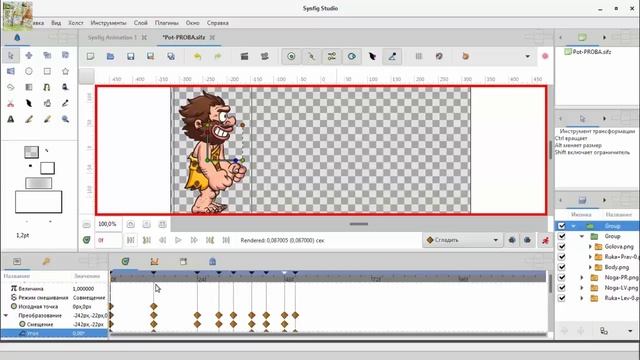The image size is (640, 360).
Task: Click the current frame field 0f
Action: (x=109, y=240)
